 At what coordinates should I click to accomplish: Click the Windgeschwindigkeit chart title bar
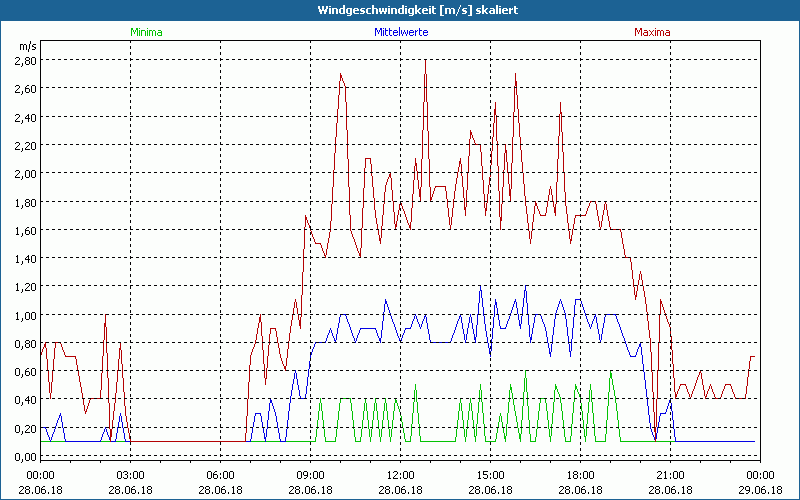click(x=400, y=9)
